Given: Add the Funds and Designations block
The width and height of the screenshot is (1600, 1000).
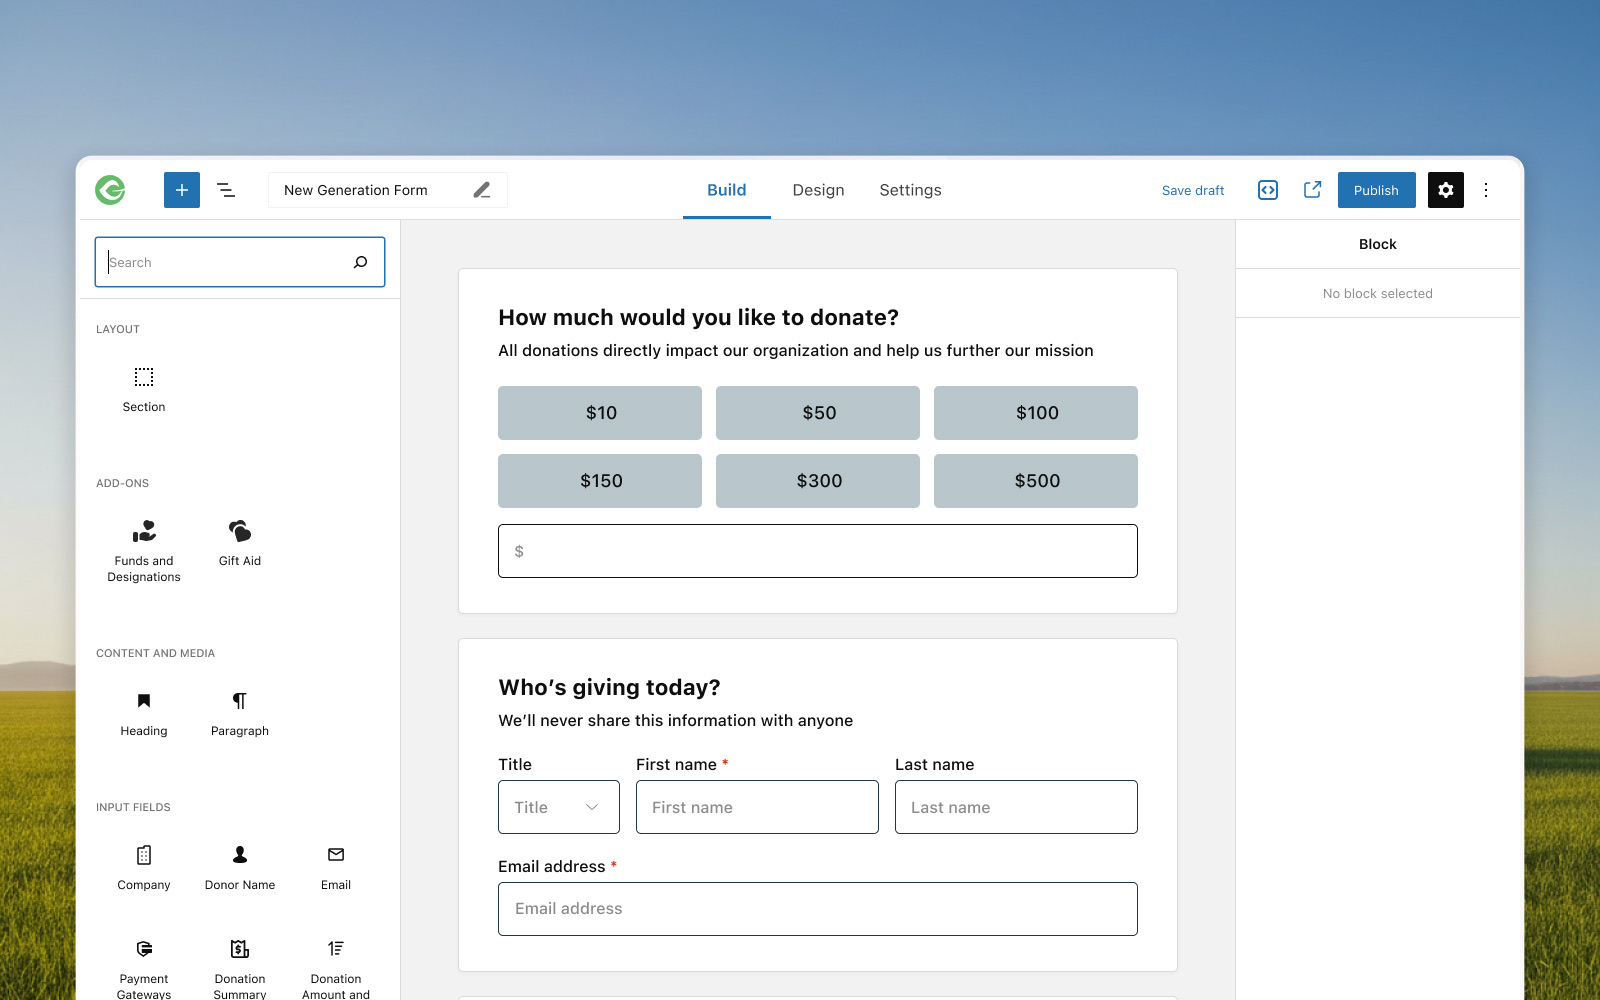Looking at the screenshot, I should coord(144,551).
